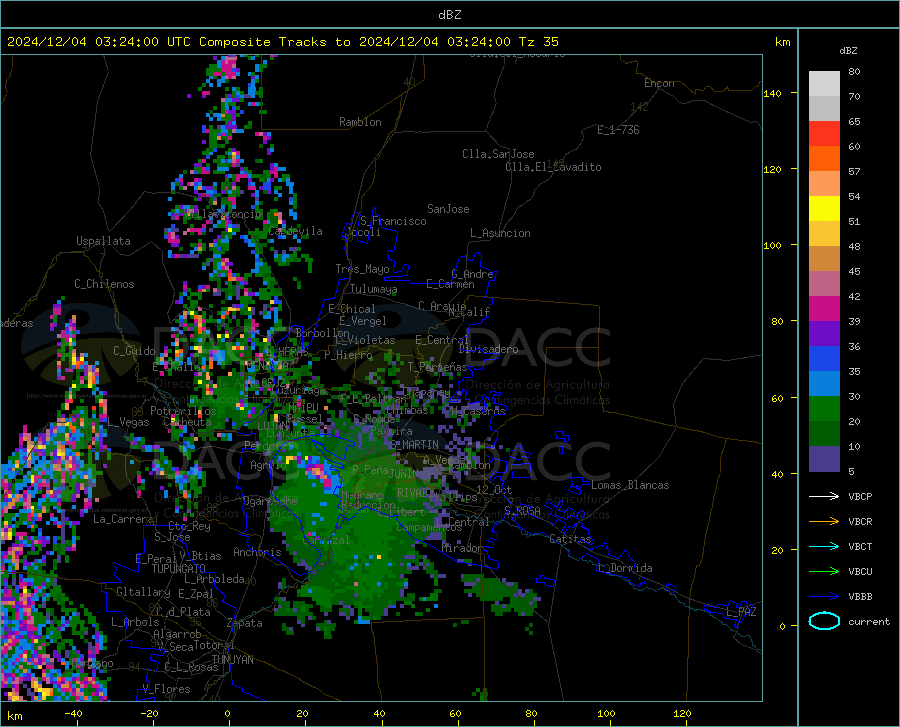The image size is (900, 727).
Task: Click the dBZ title at the top center
Action: pos(449,15)
